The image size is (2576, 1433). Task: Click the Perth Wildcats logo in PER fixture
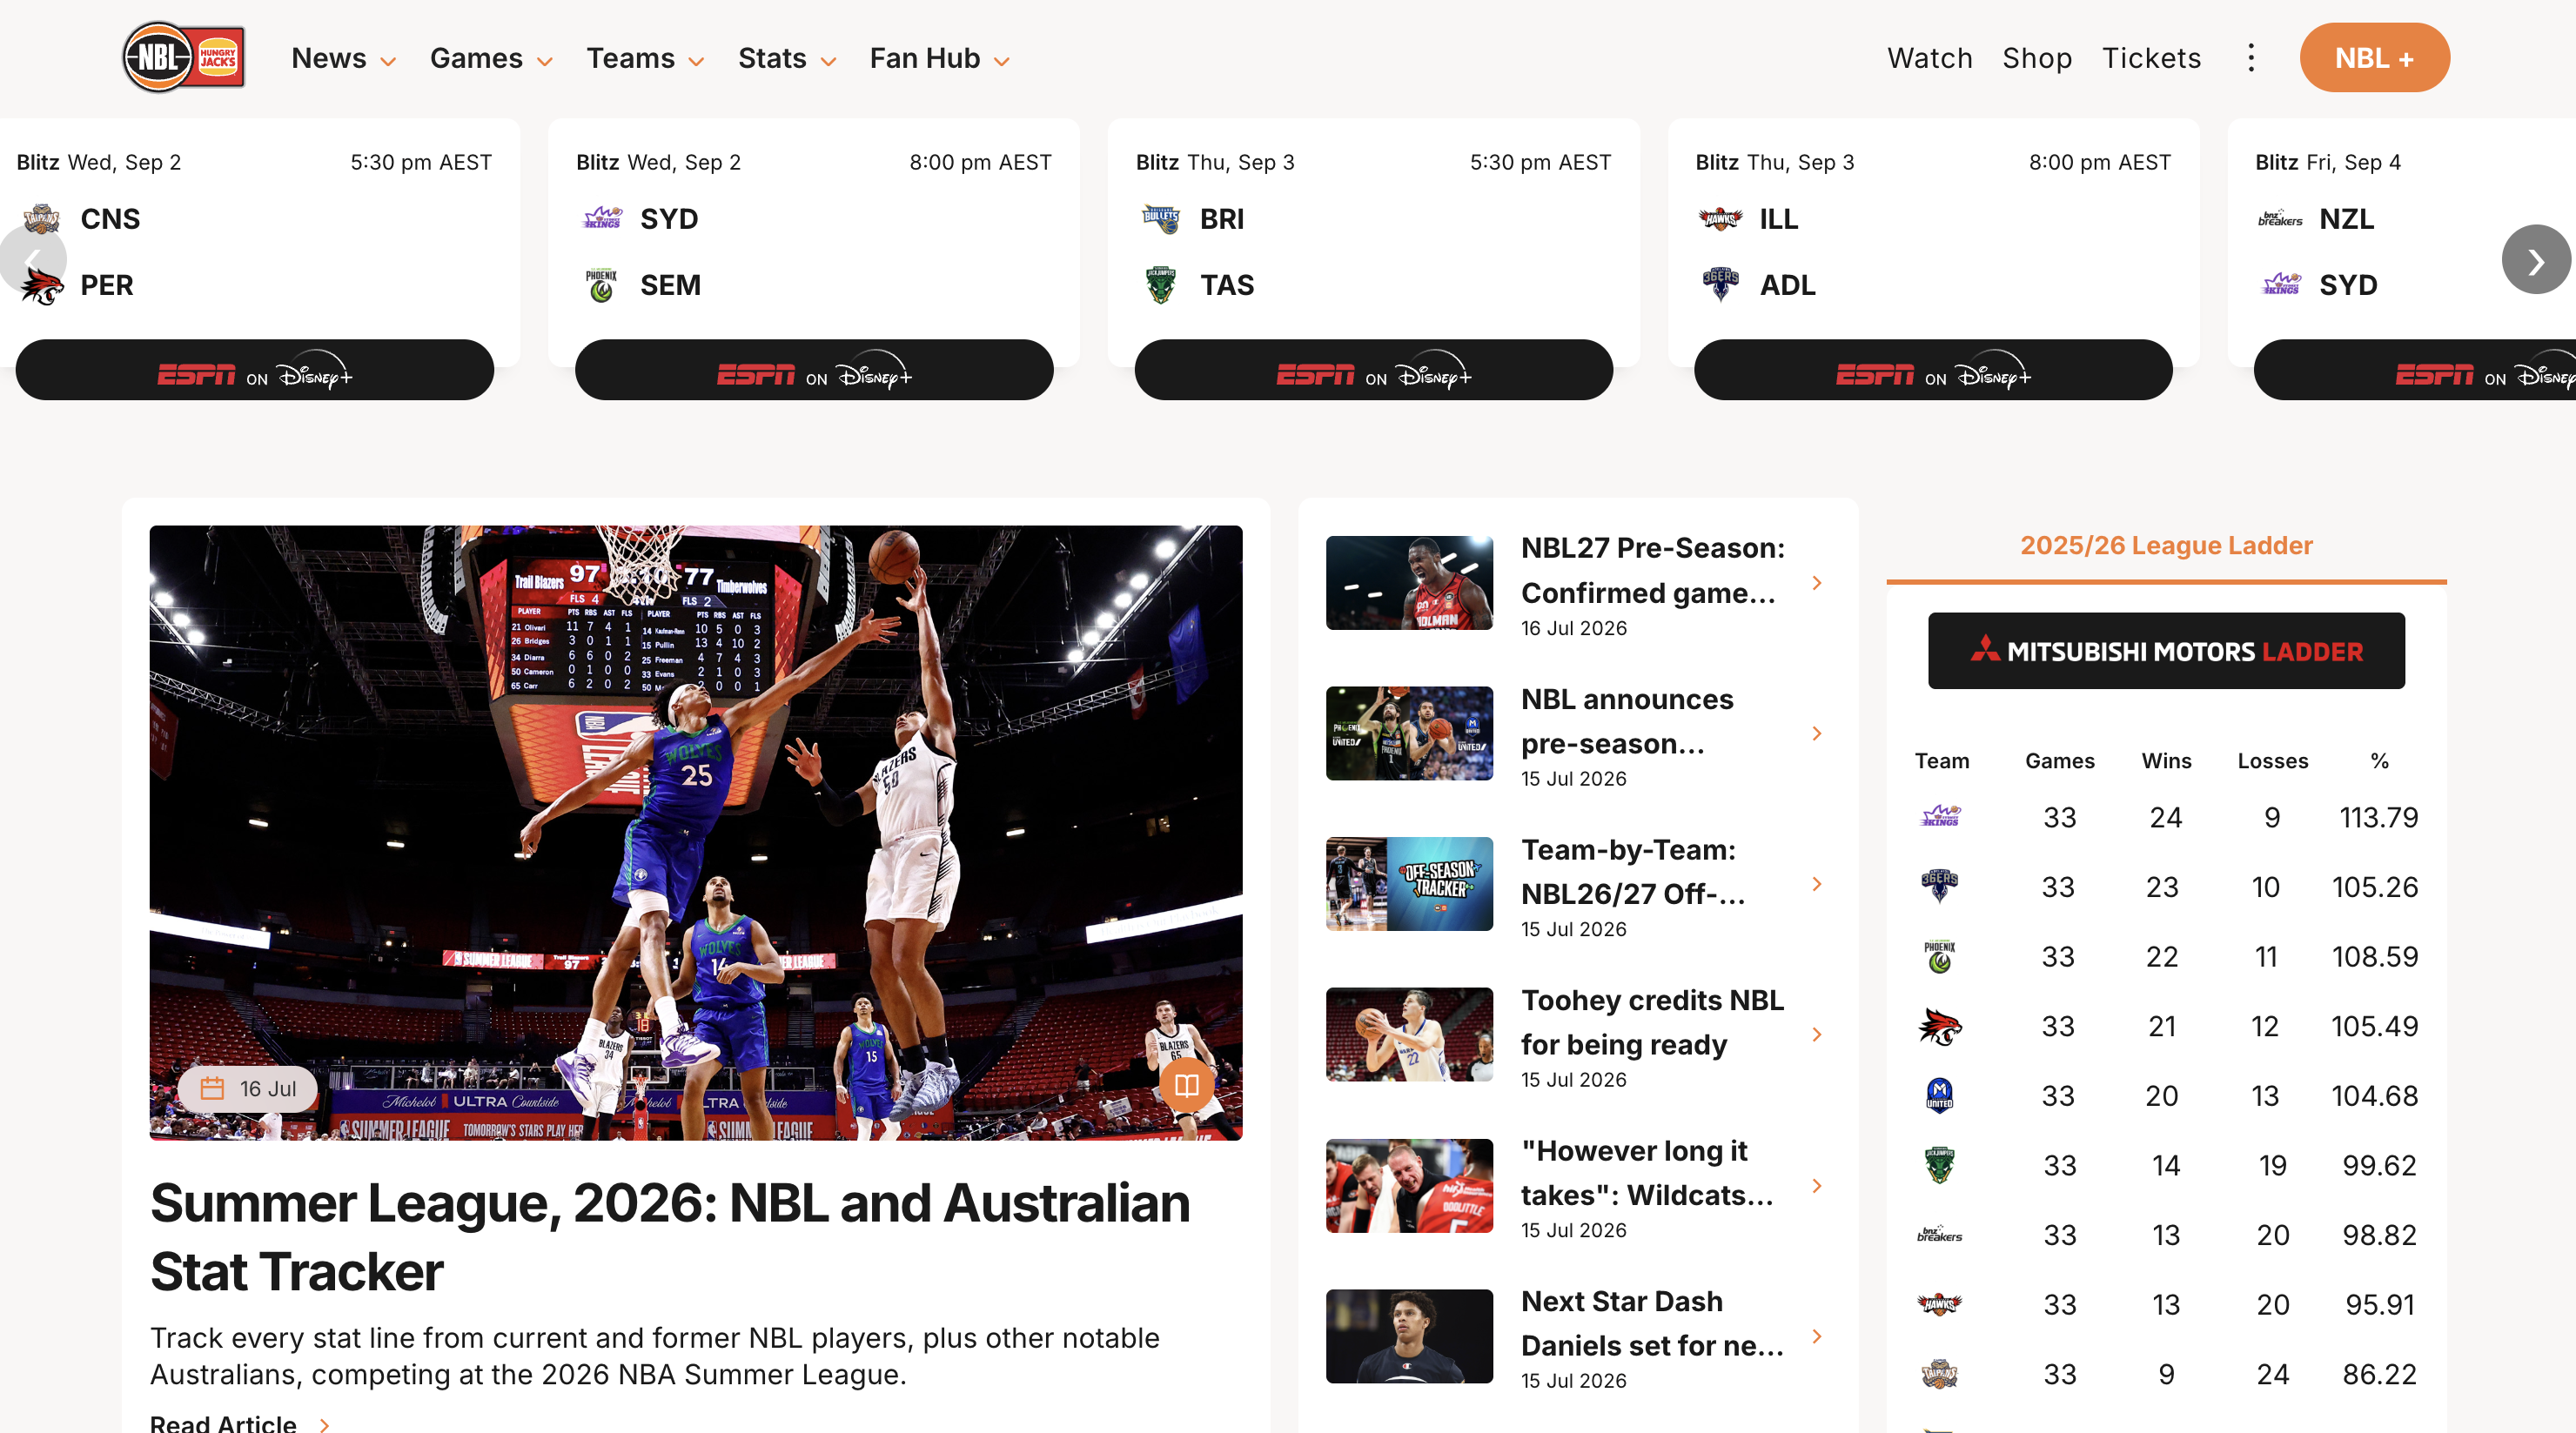point(42,285)
